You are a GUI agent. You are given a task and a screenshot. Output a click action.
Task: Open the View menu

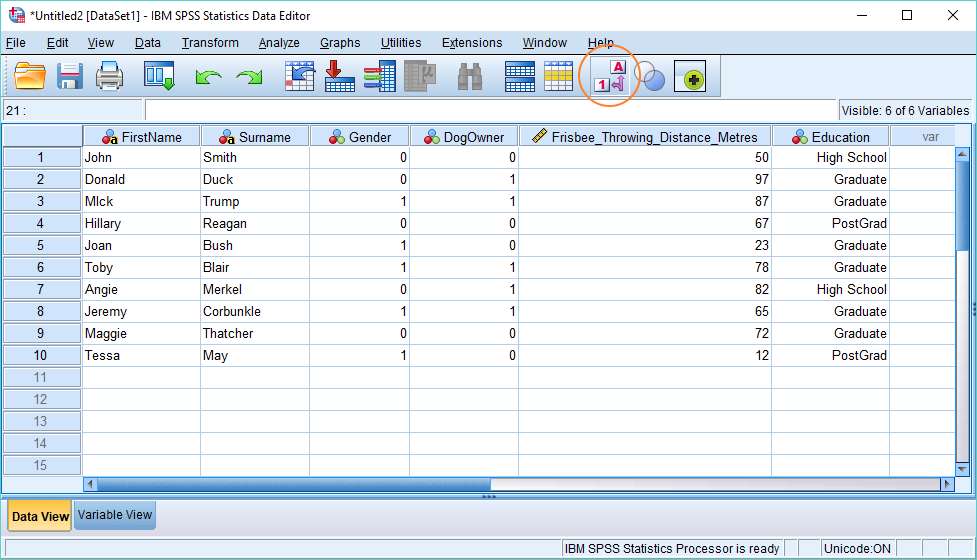(100, 43)
